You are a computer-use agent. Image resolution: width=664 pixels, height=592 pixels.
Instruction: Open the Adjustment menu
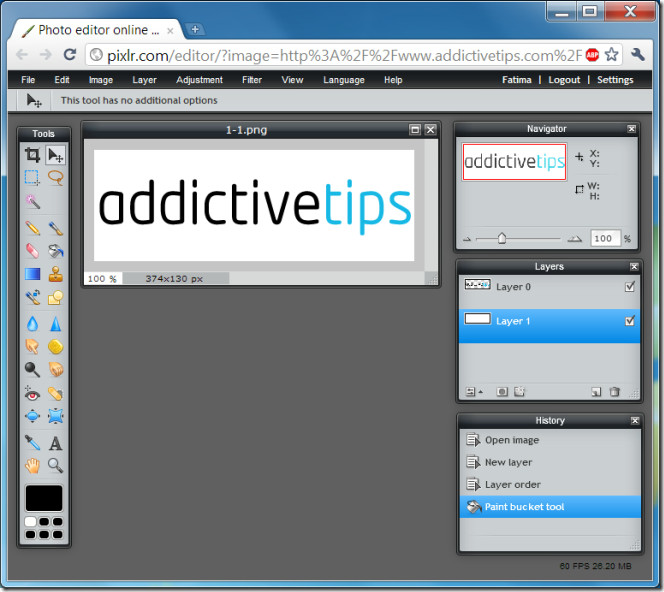pyautogui.click(x=199, y=80)
